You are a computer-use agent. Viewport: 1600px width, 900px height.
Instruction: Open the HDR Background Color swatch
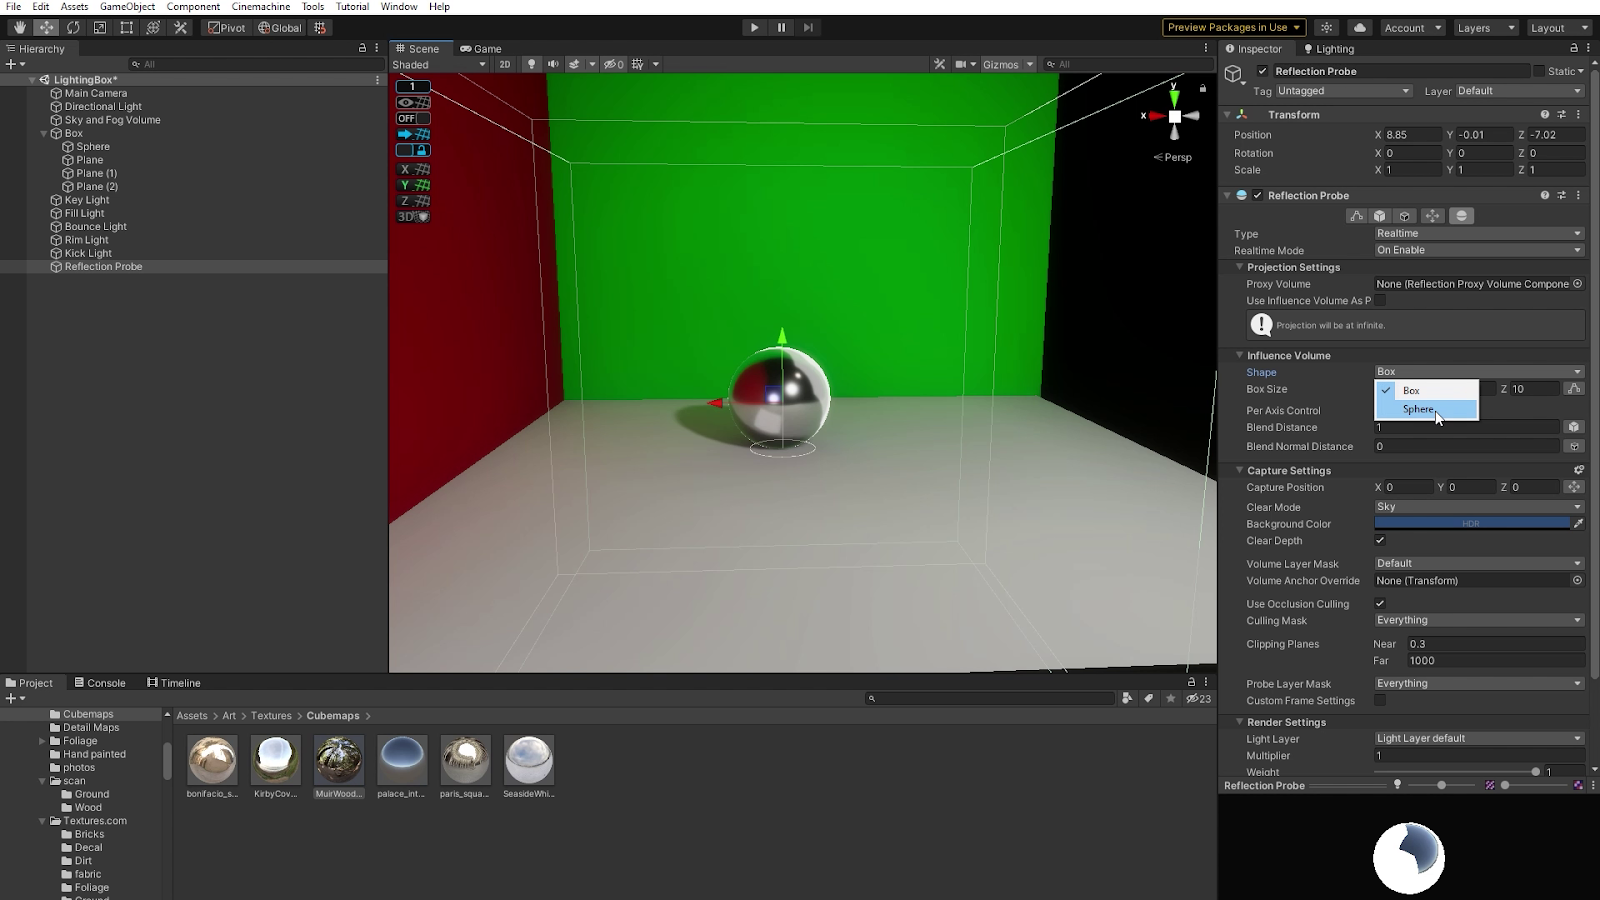(x=1470, y=523)
